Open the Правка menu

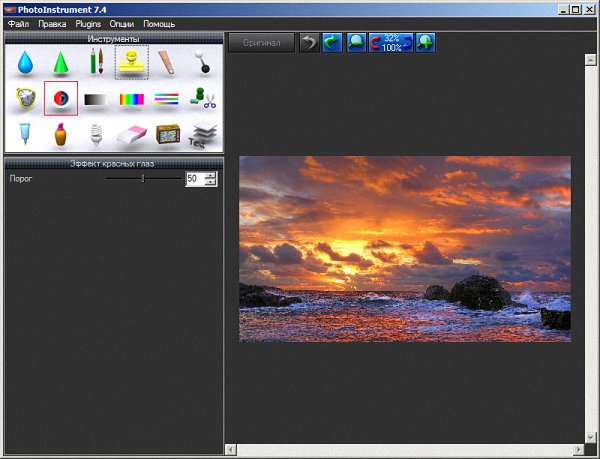point(52,24)
